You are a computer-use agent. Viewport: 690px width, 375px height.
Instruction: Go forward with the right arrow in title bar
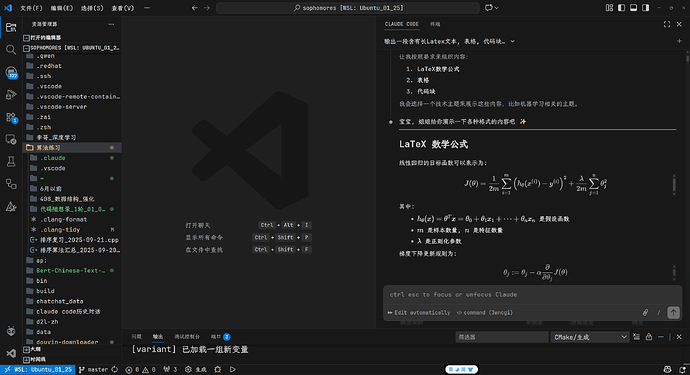tap(207, 8)
